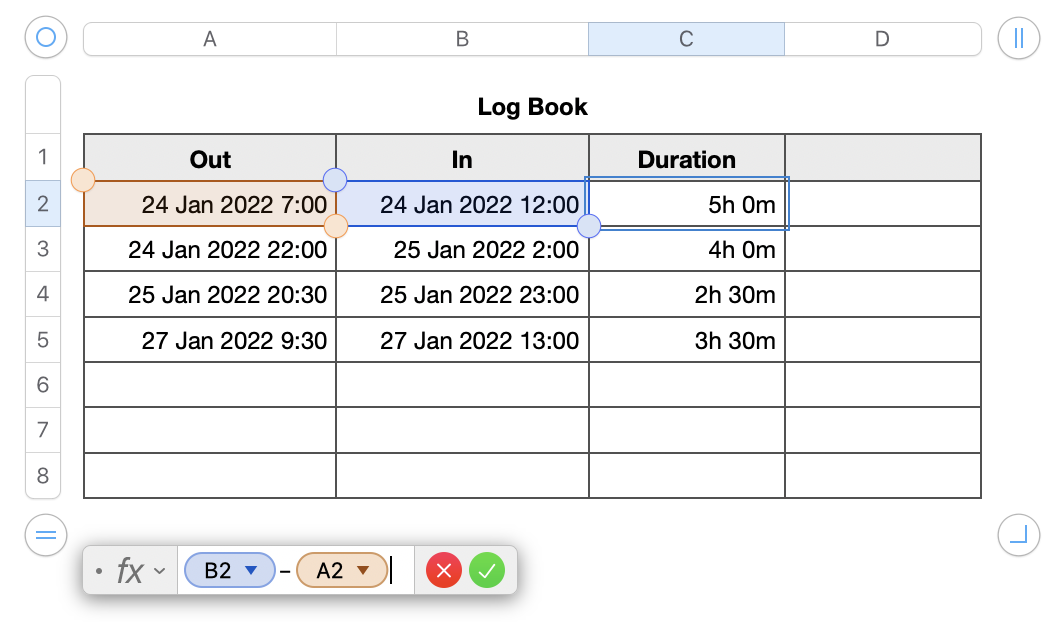The image size is (1052, 622).
Task: Click the Duration header cell
Action: (x=686, y=159)
